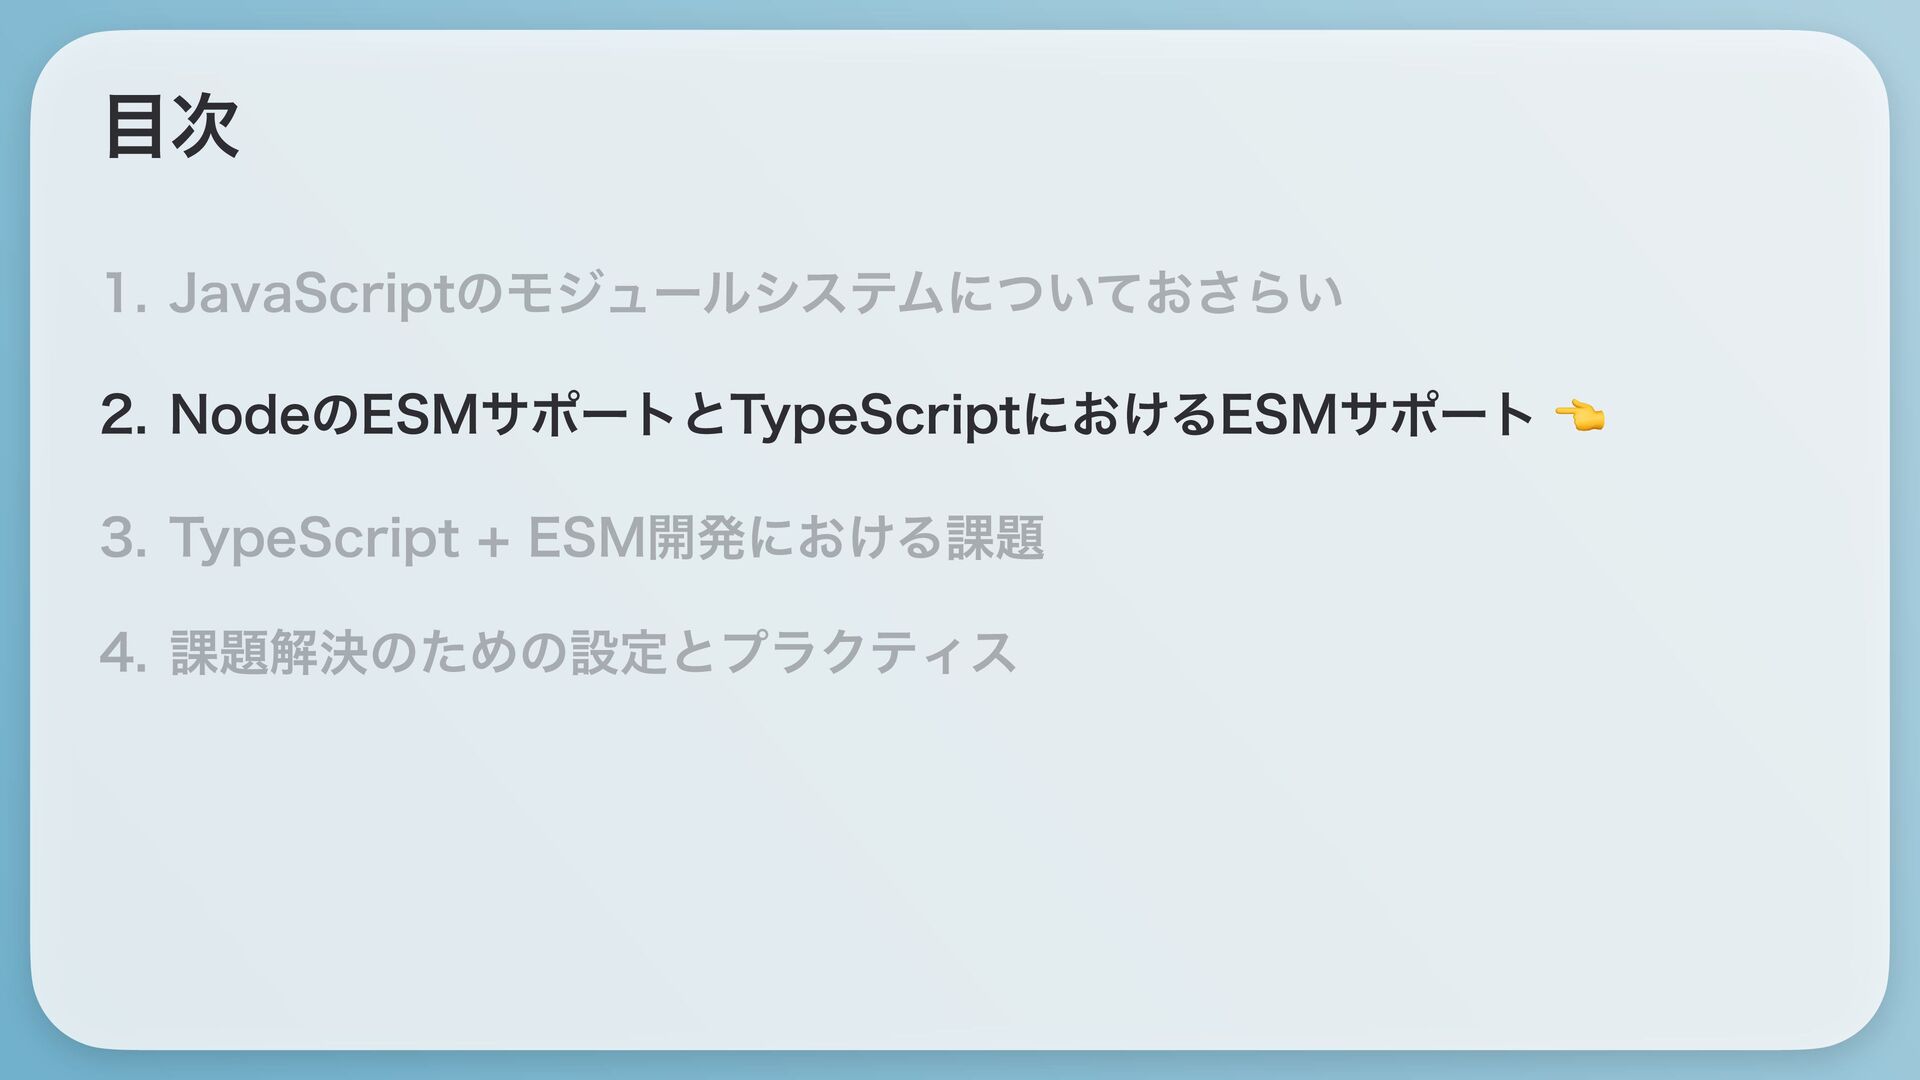Select the 目次 slide title
The width and height of the screenshot is (1920, 1080).
[x=172, y=127]
